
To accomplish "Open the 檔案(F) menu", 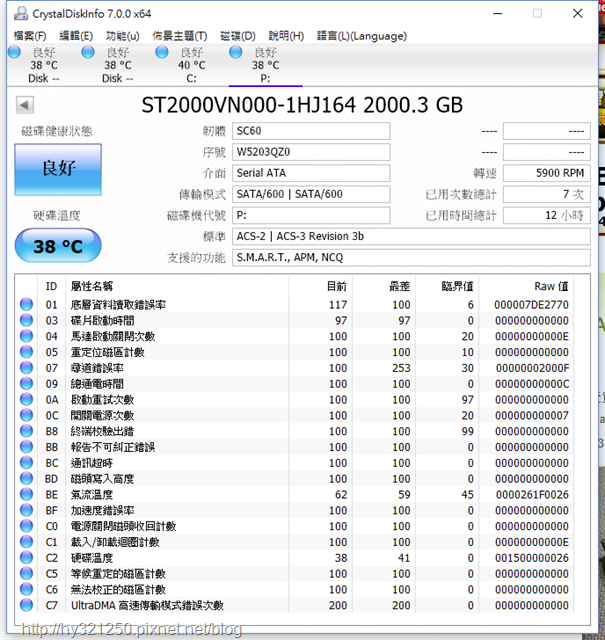I will pyautogui.click(x=30, y=36).
